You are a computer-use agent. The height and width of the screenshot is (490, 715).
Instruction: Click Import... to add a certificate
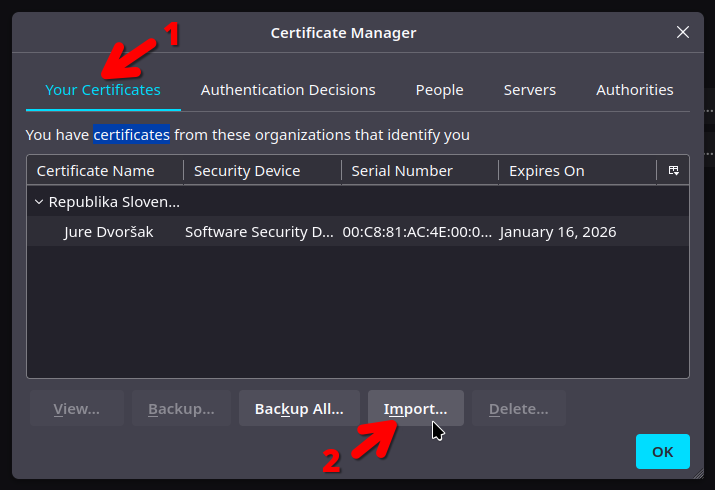(415, 409)
